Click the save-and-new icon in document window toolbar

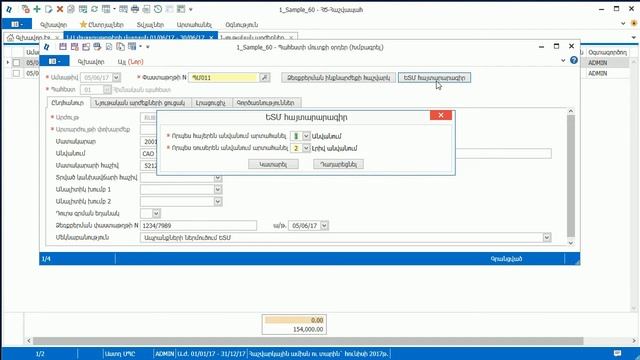(x=74, y=47)
